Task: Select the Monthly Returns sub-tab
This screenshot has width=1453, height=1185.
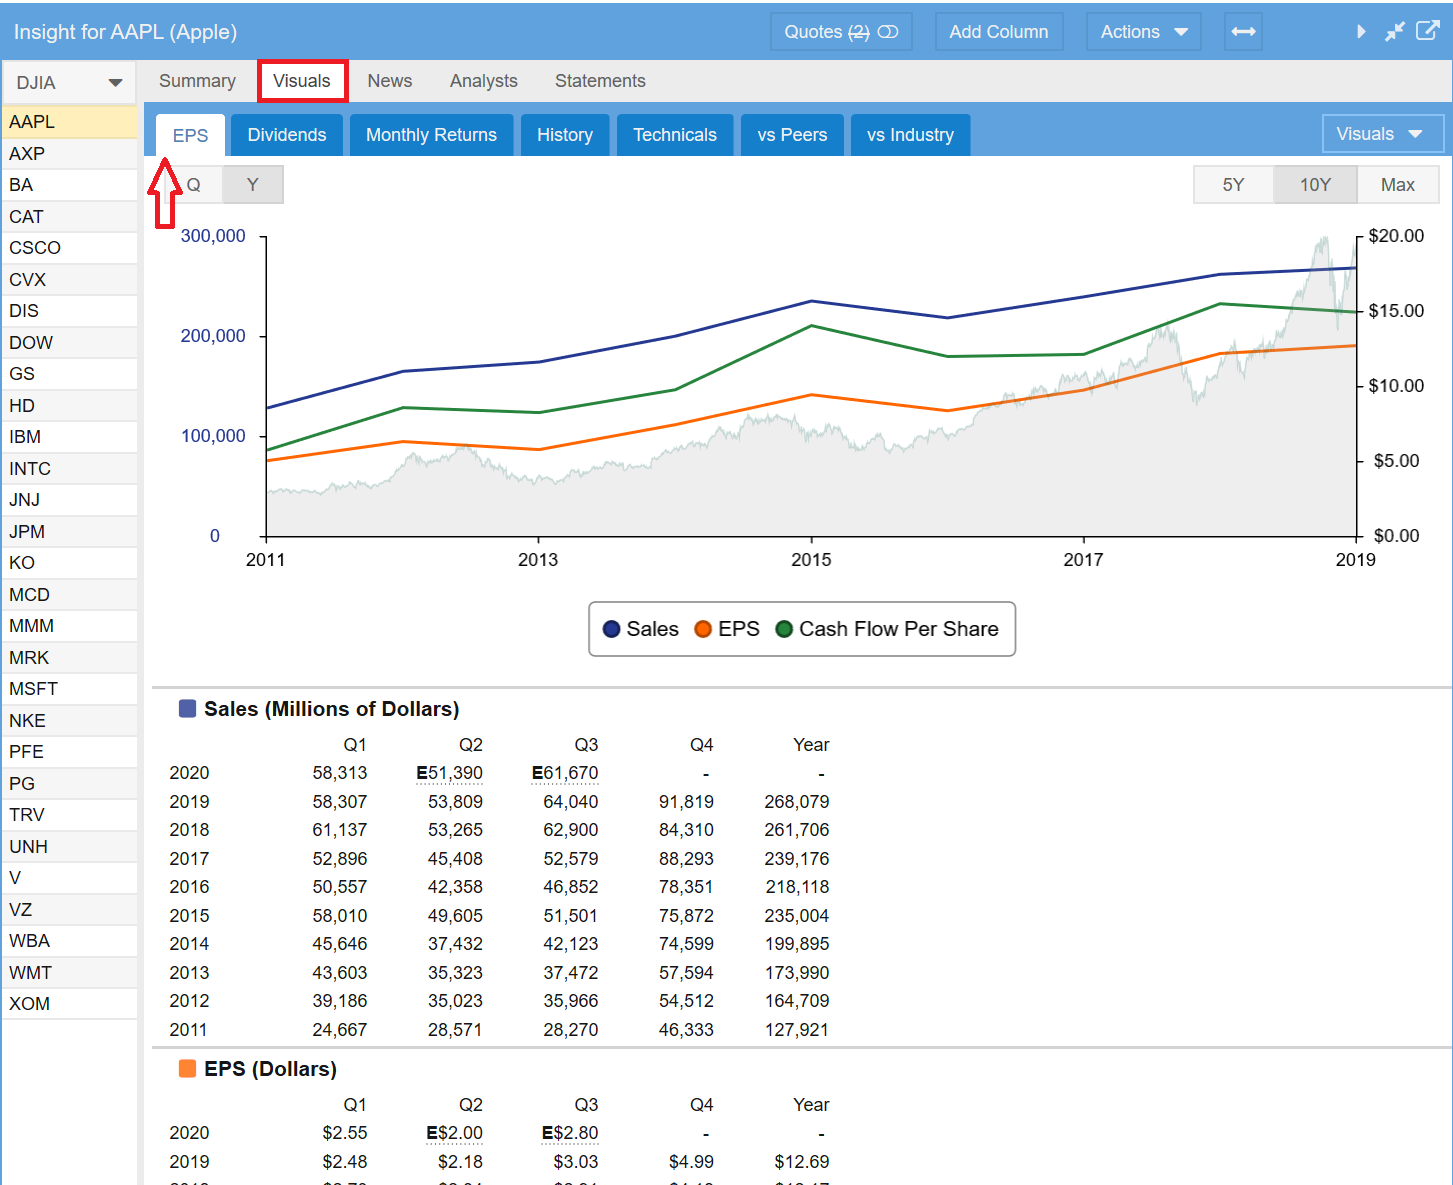Action: [431, 135]
